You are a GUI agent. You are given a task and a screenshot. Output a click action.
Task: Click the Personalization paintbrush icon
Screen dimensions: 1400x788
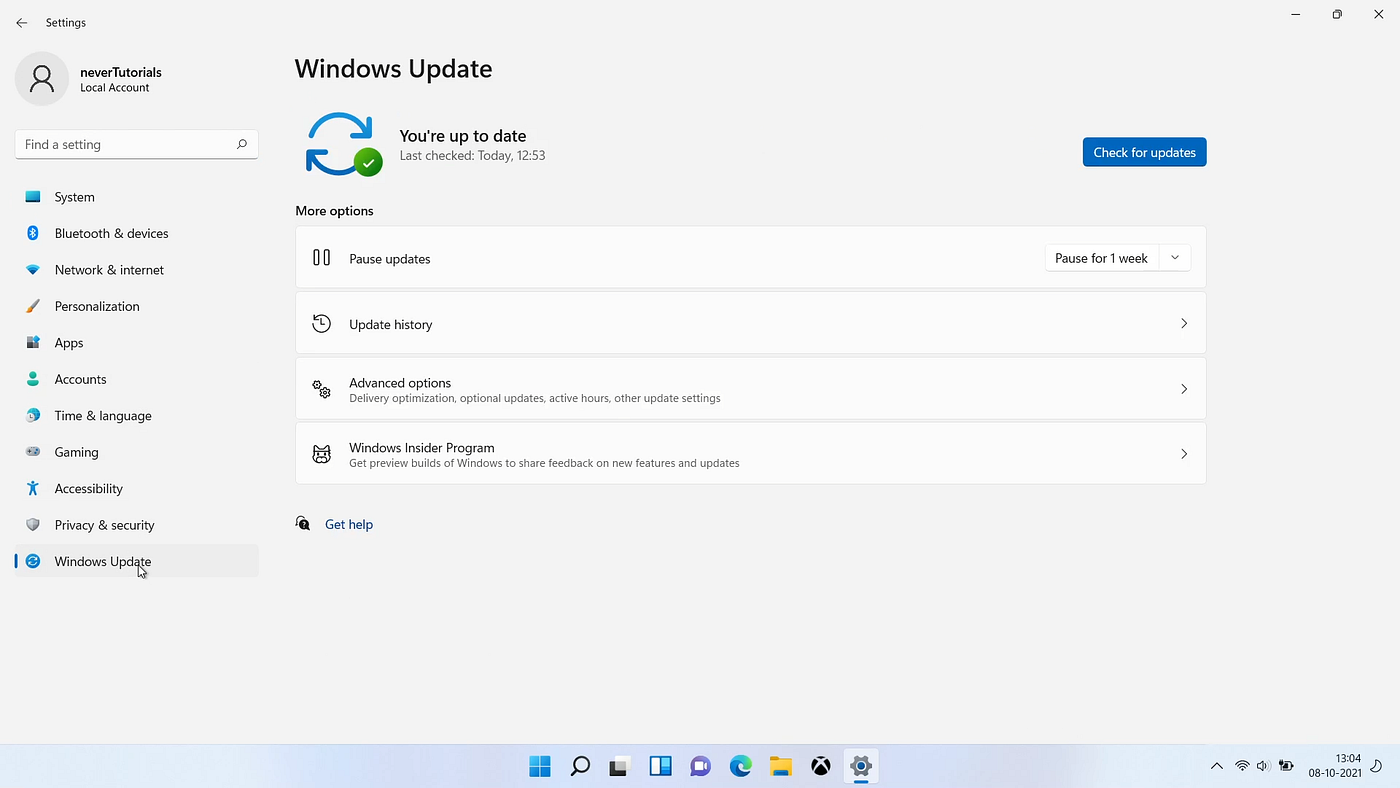pyautogui.click(x=32, y=306)
